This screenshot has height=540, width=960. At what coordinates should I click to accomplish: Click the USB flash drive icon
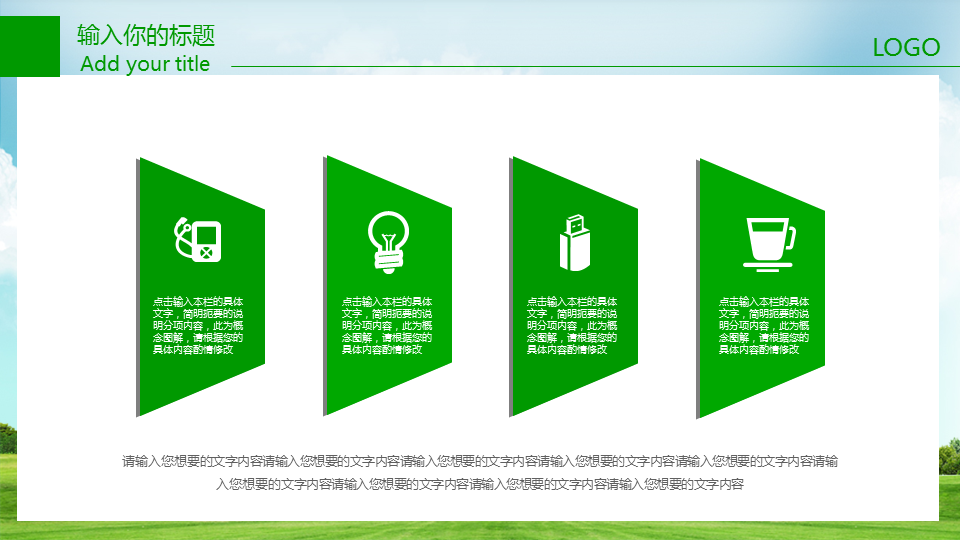click(x=574, y=243)
